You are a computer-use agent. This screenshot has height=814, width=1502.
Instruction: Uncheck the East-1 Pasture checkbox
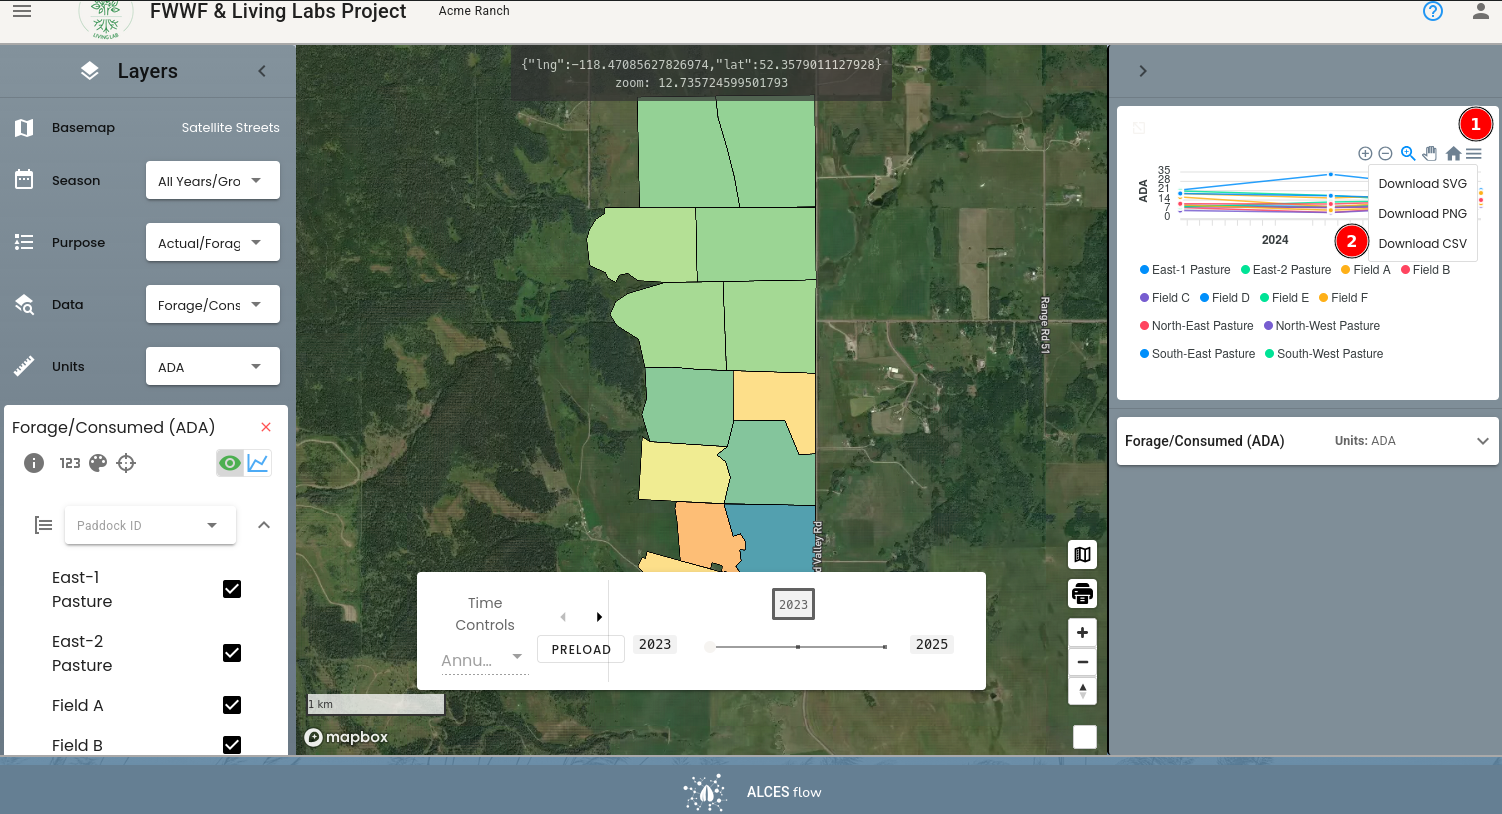232,589
